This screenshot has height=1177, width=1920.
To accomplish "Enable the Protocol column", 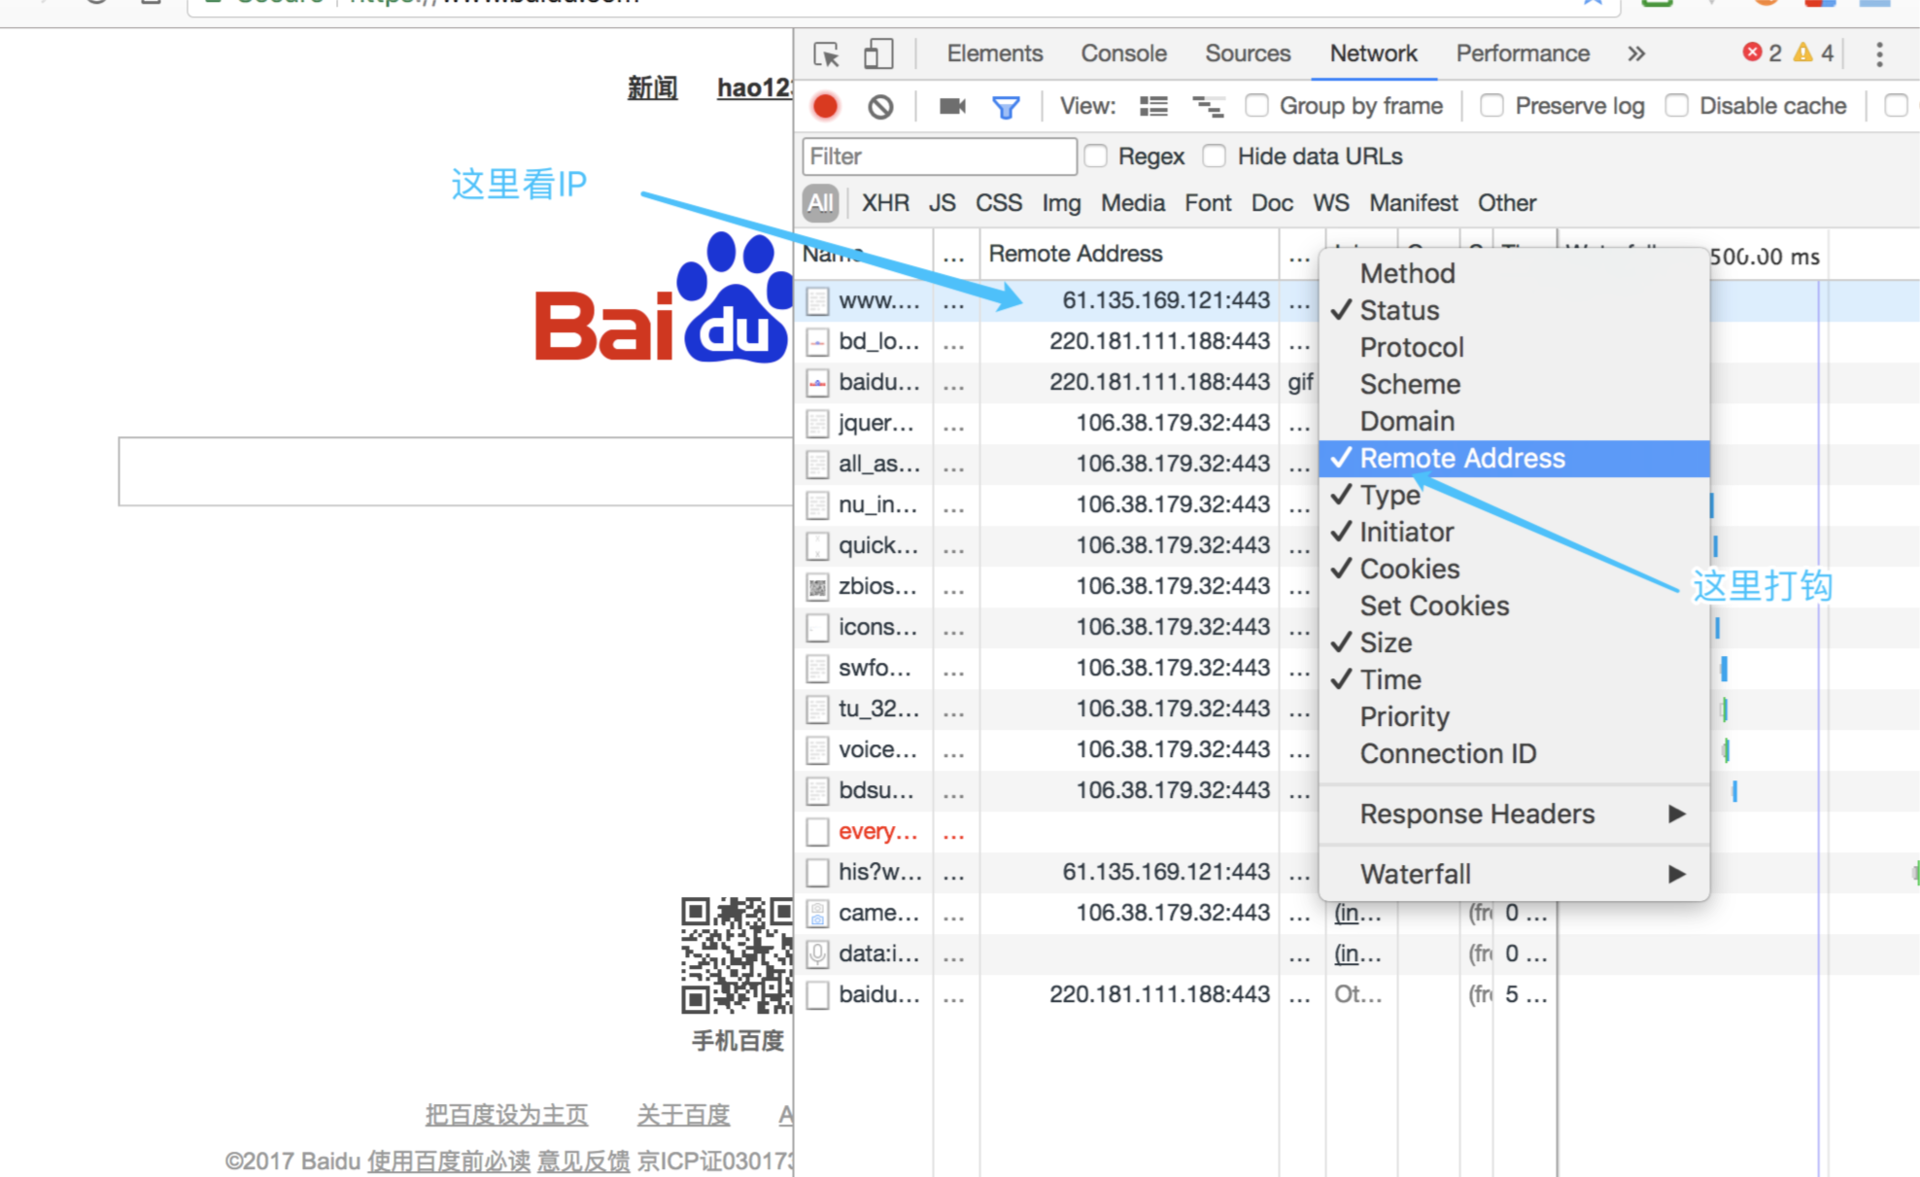I will 1514,347.
